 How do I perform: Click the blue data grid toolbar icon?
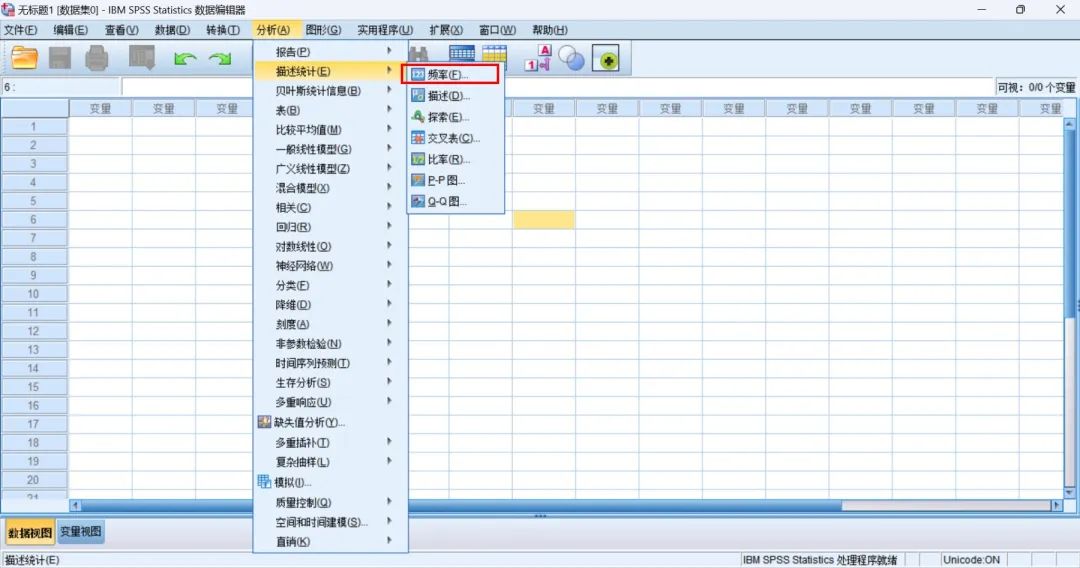coord(461,54)
